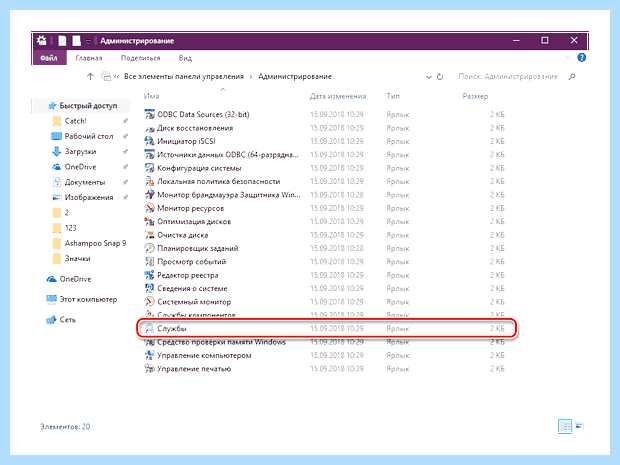Click the help question mark icon
Viewport: 620px width, 465px height.
581,58
